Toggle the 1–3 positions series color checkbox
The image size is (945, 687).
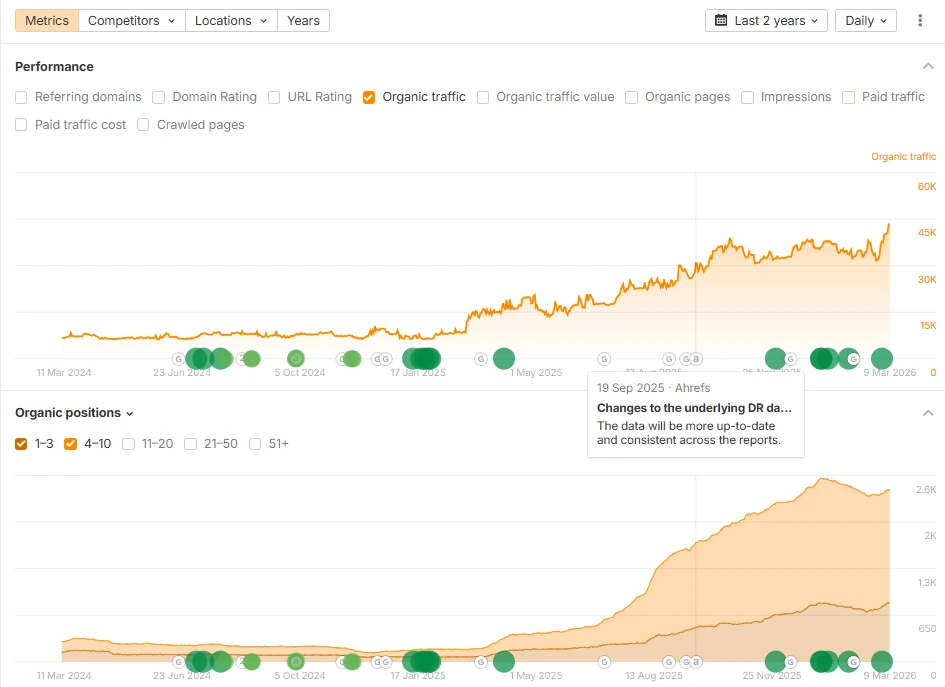tap(22, 444)
